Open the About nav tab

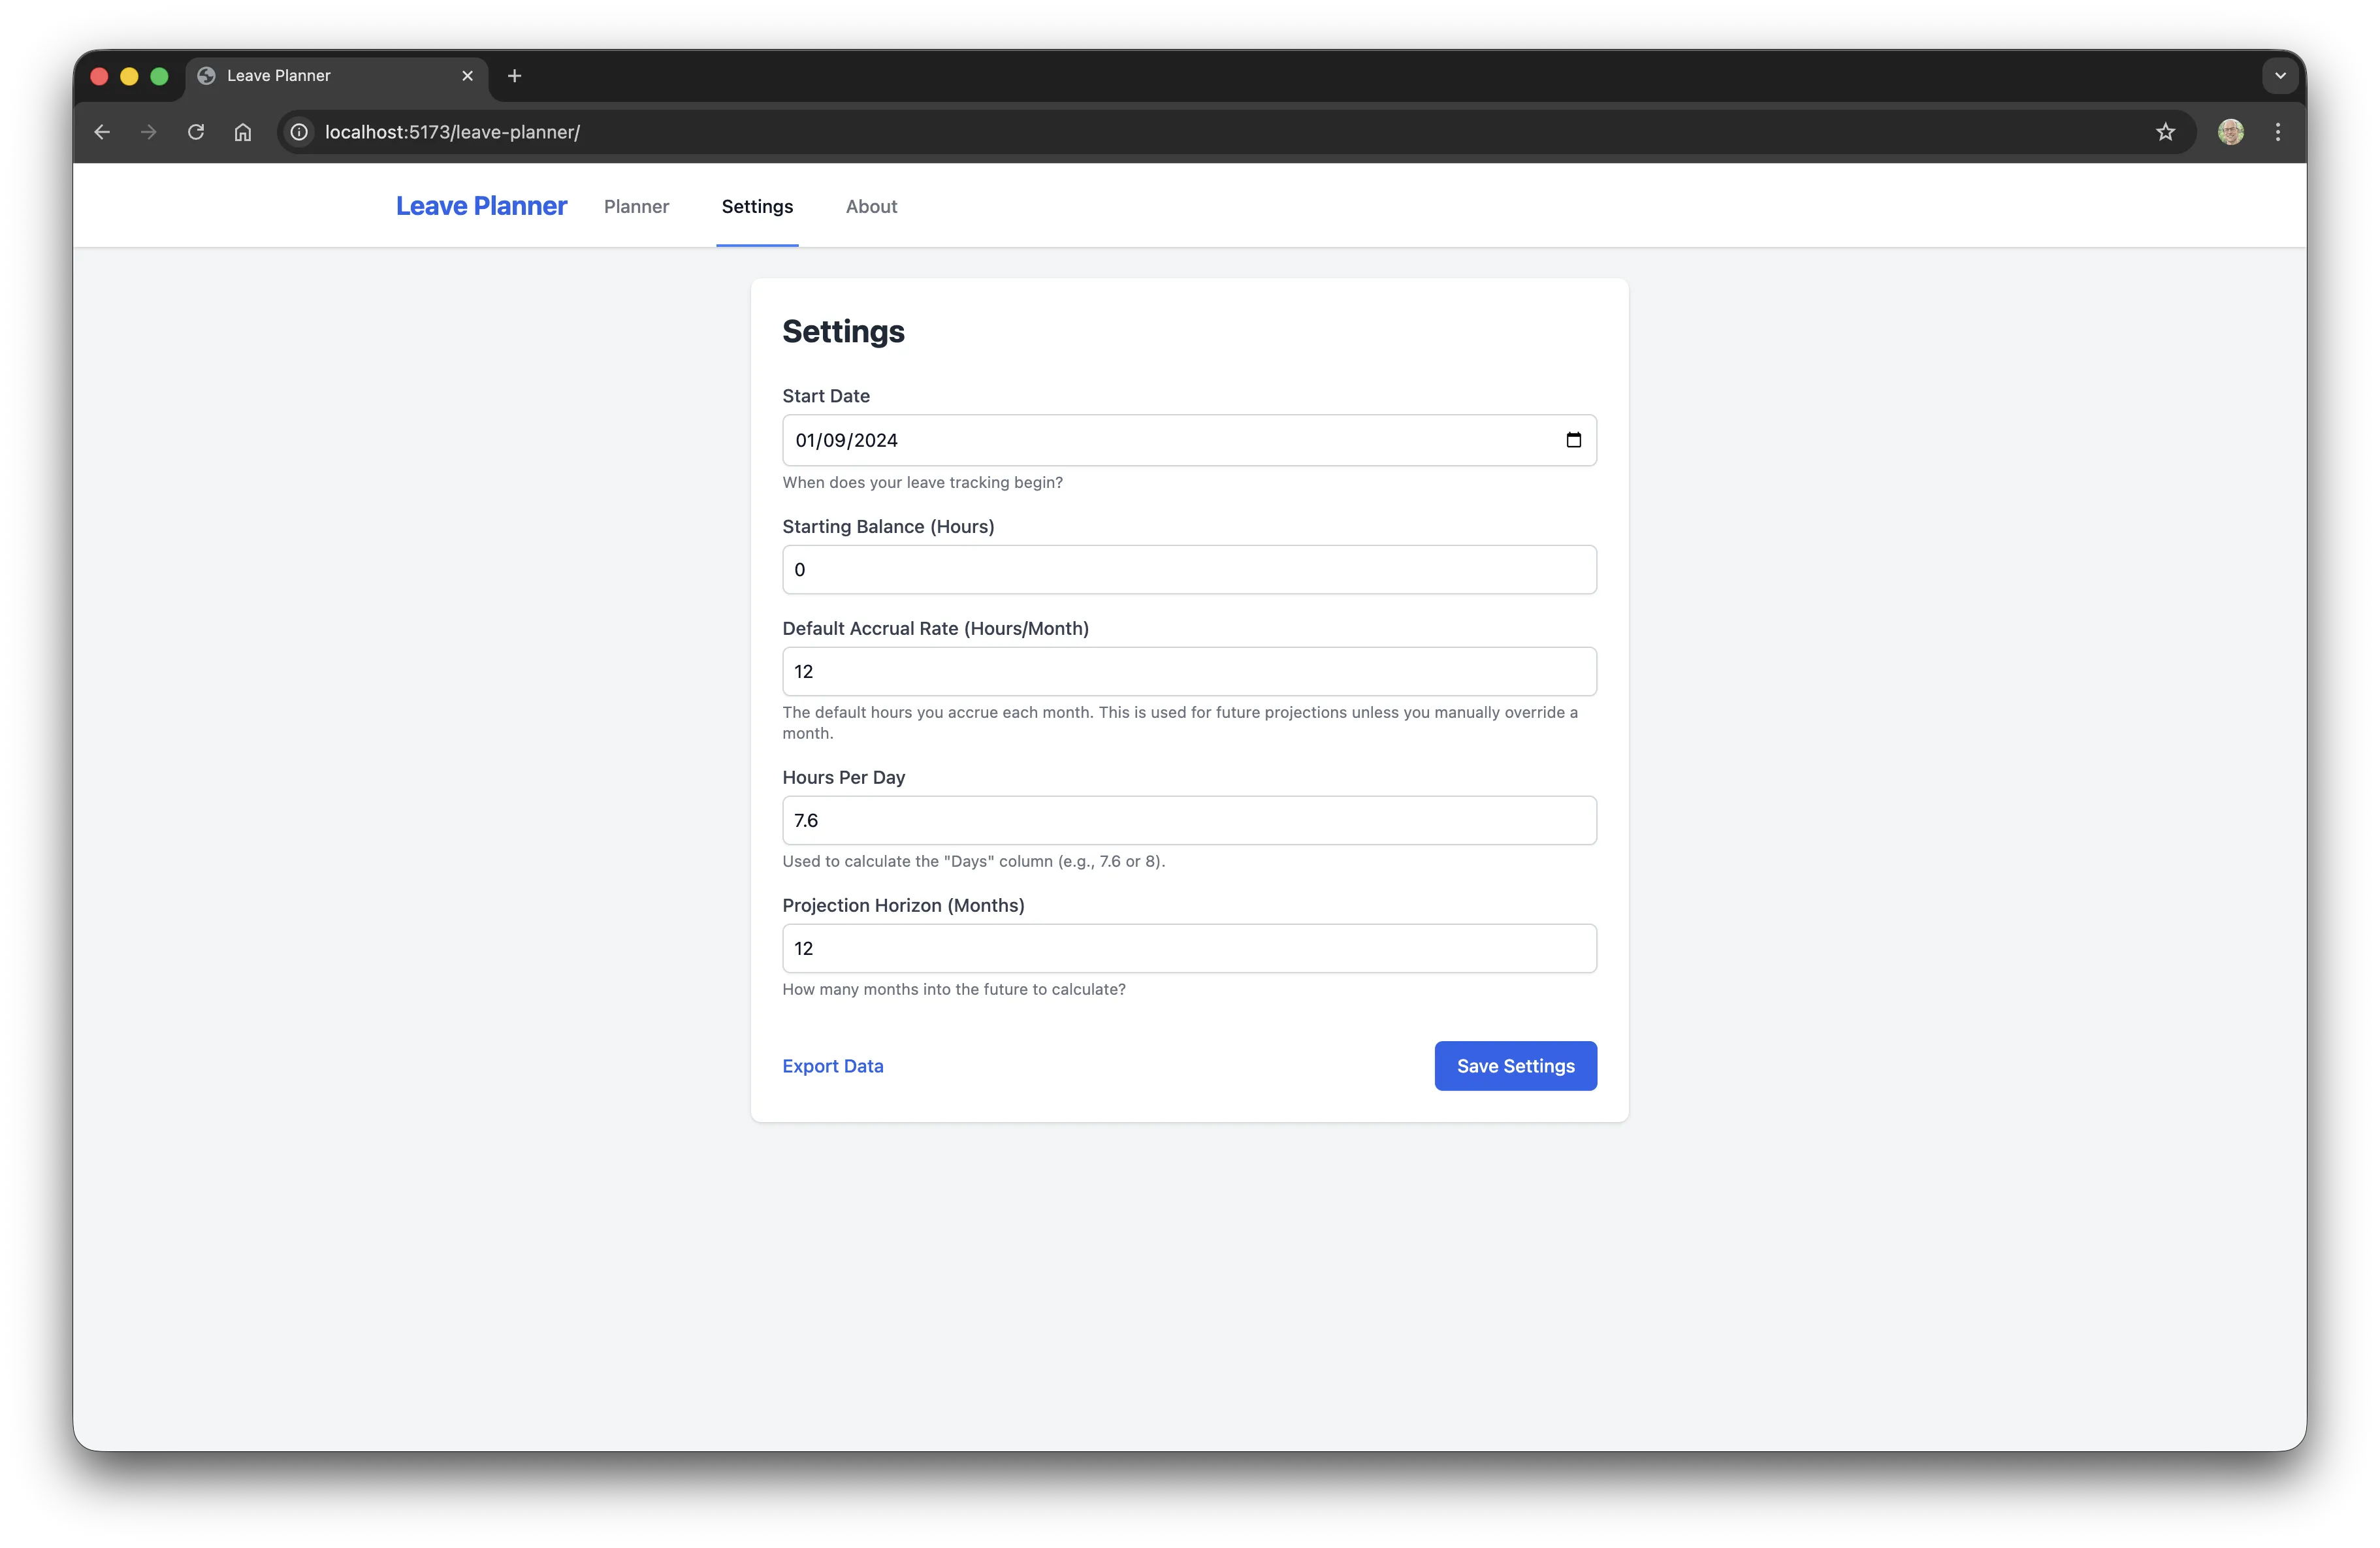pos(871,206)
